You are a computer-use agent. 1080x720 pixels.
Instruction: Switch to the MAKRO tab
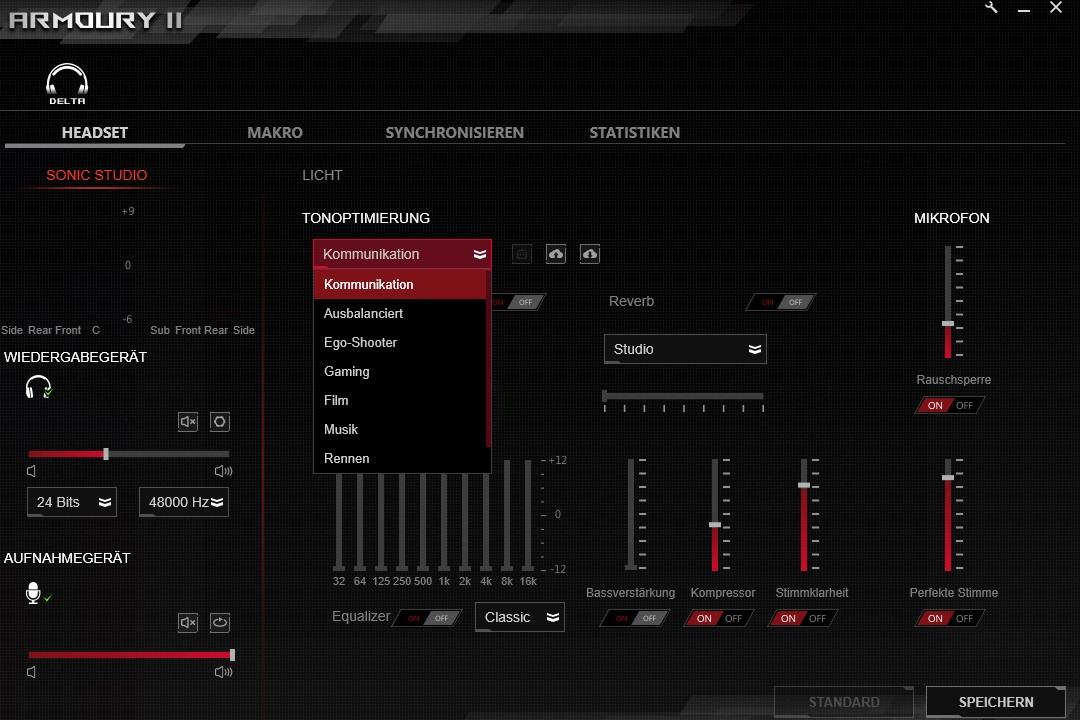tap(275, 132)
